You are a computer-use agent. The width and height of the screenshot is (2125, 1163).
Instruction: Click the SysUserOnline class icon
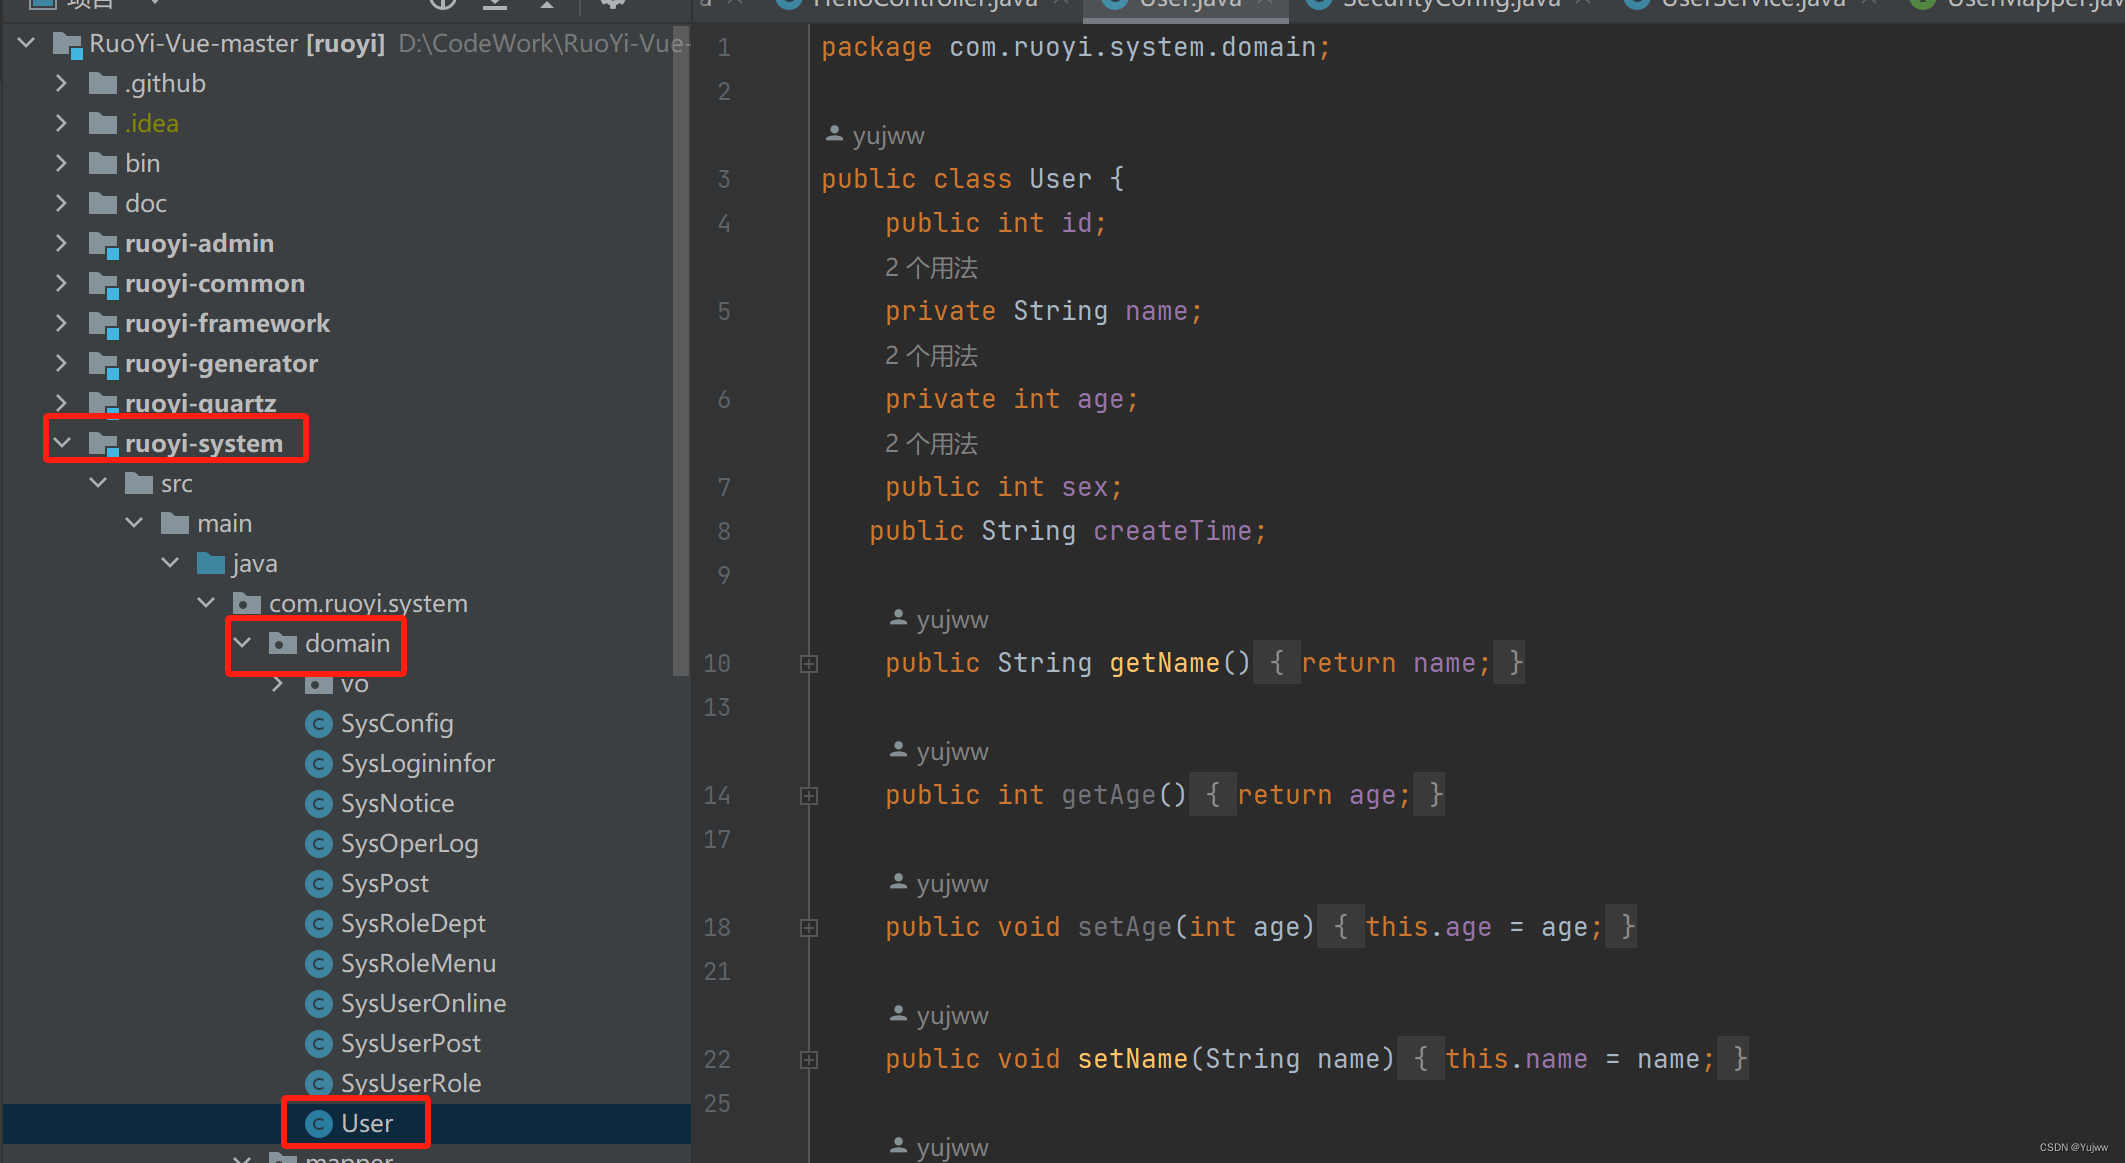(319, 1004)
